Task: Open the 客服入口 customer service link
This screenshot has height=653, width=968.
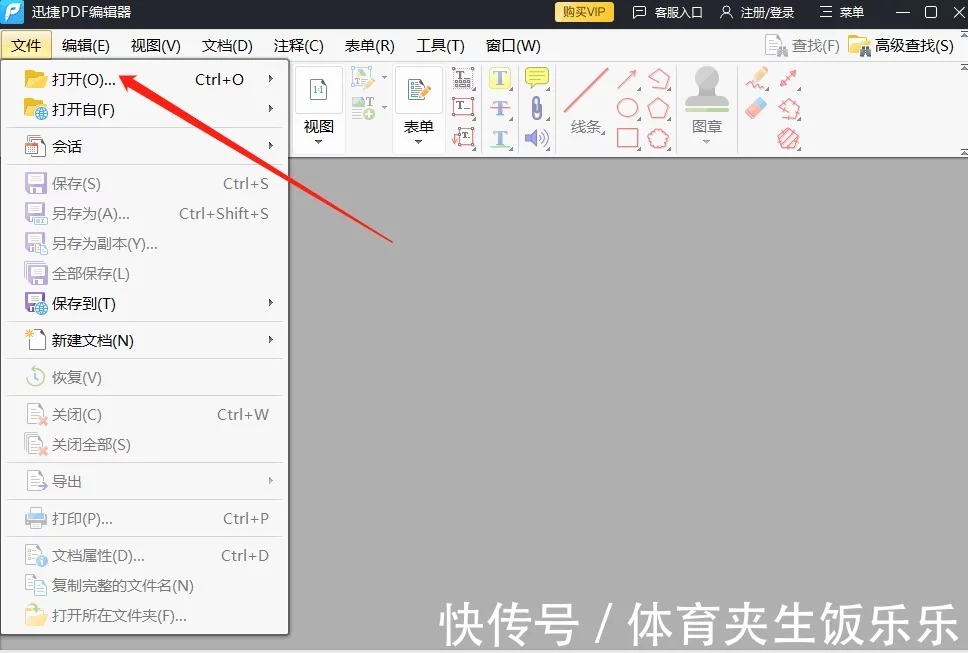Action: [667, 12]
